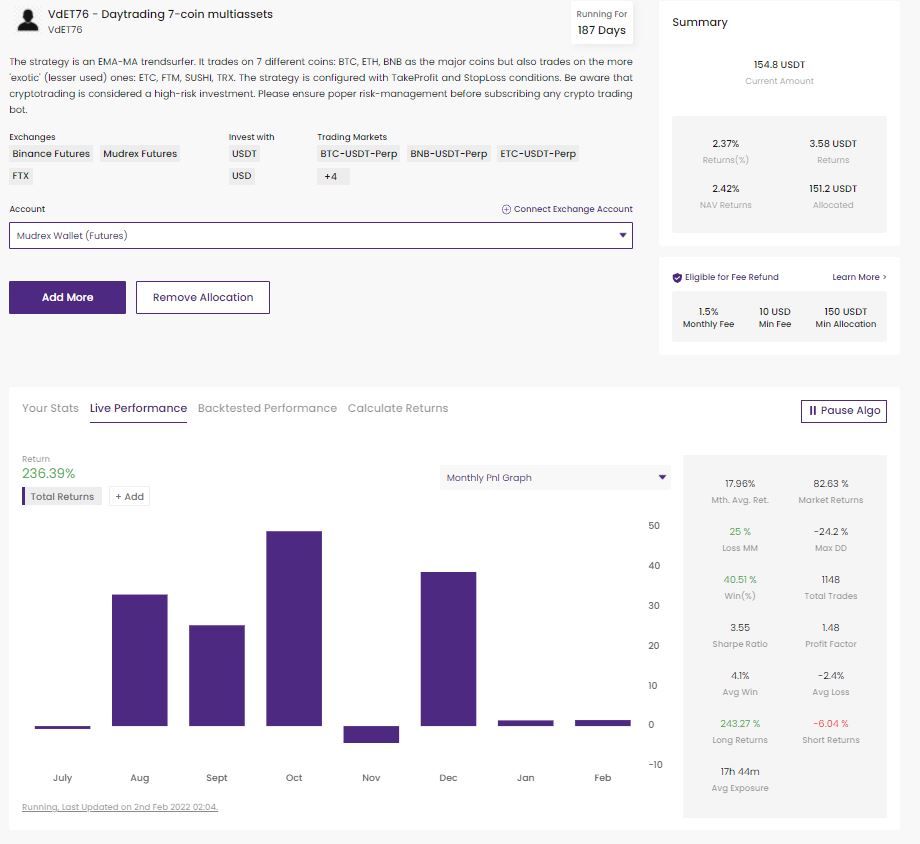920x844 pixels.
Task: Click the negative November bar in chart
Action: pyautogui.click(x=371, y=734)
